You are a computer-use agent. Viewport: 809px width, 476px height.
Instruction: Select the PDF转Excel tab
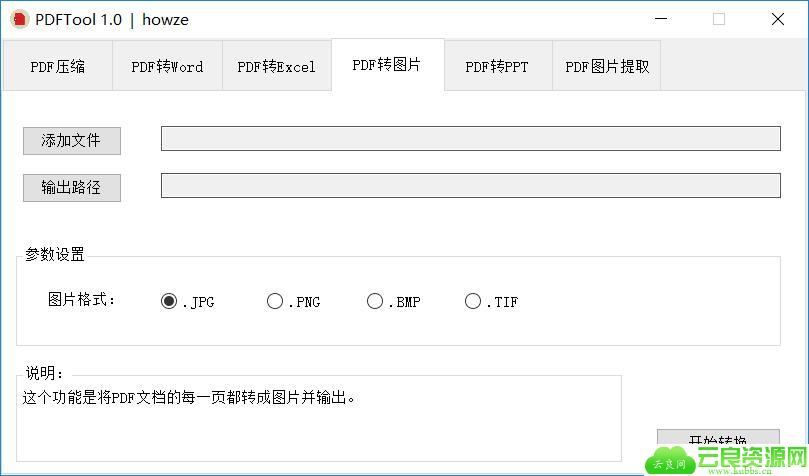point(276,67)
